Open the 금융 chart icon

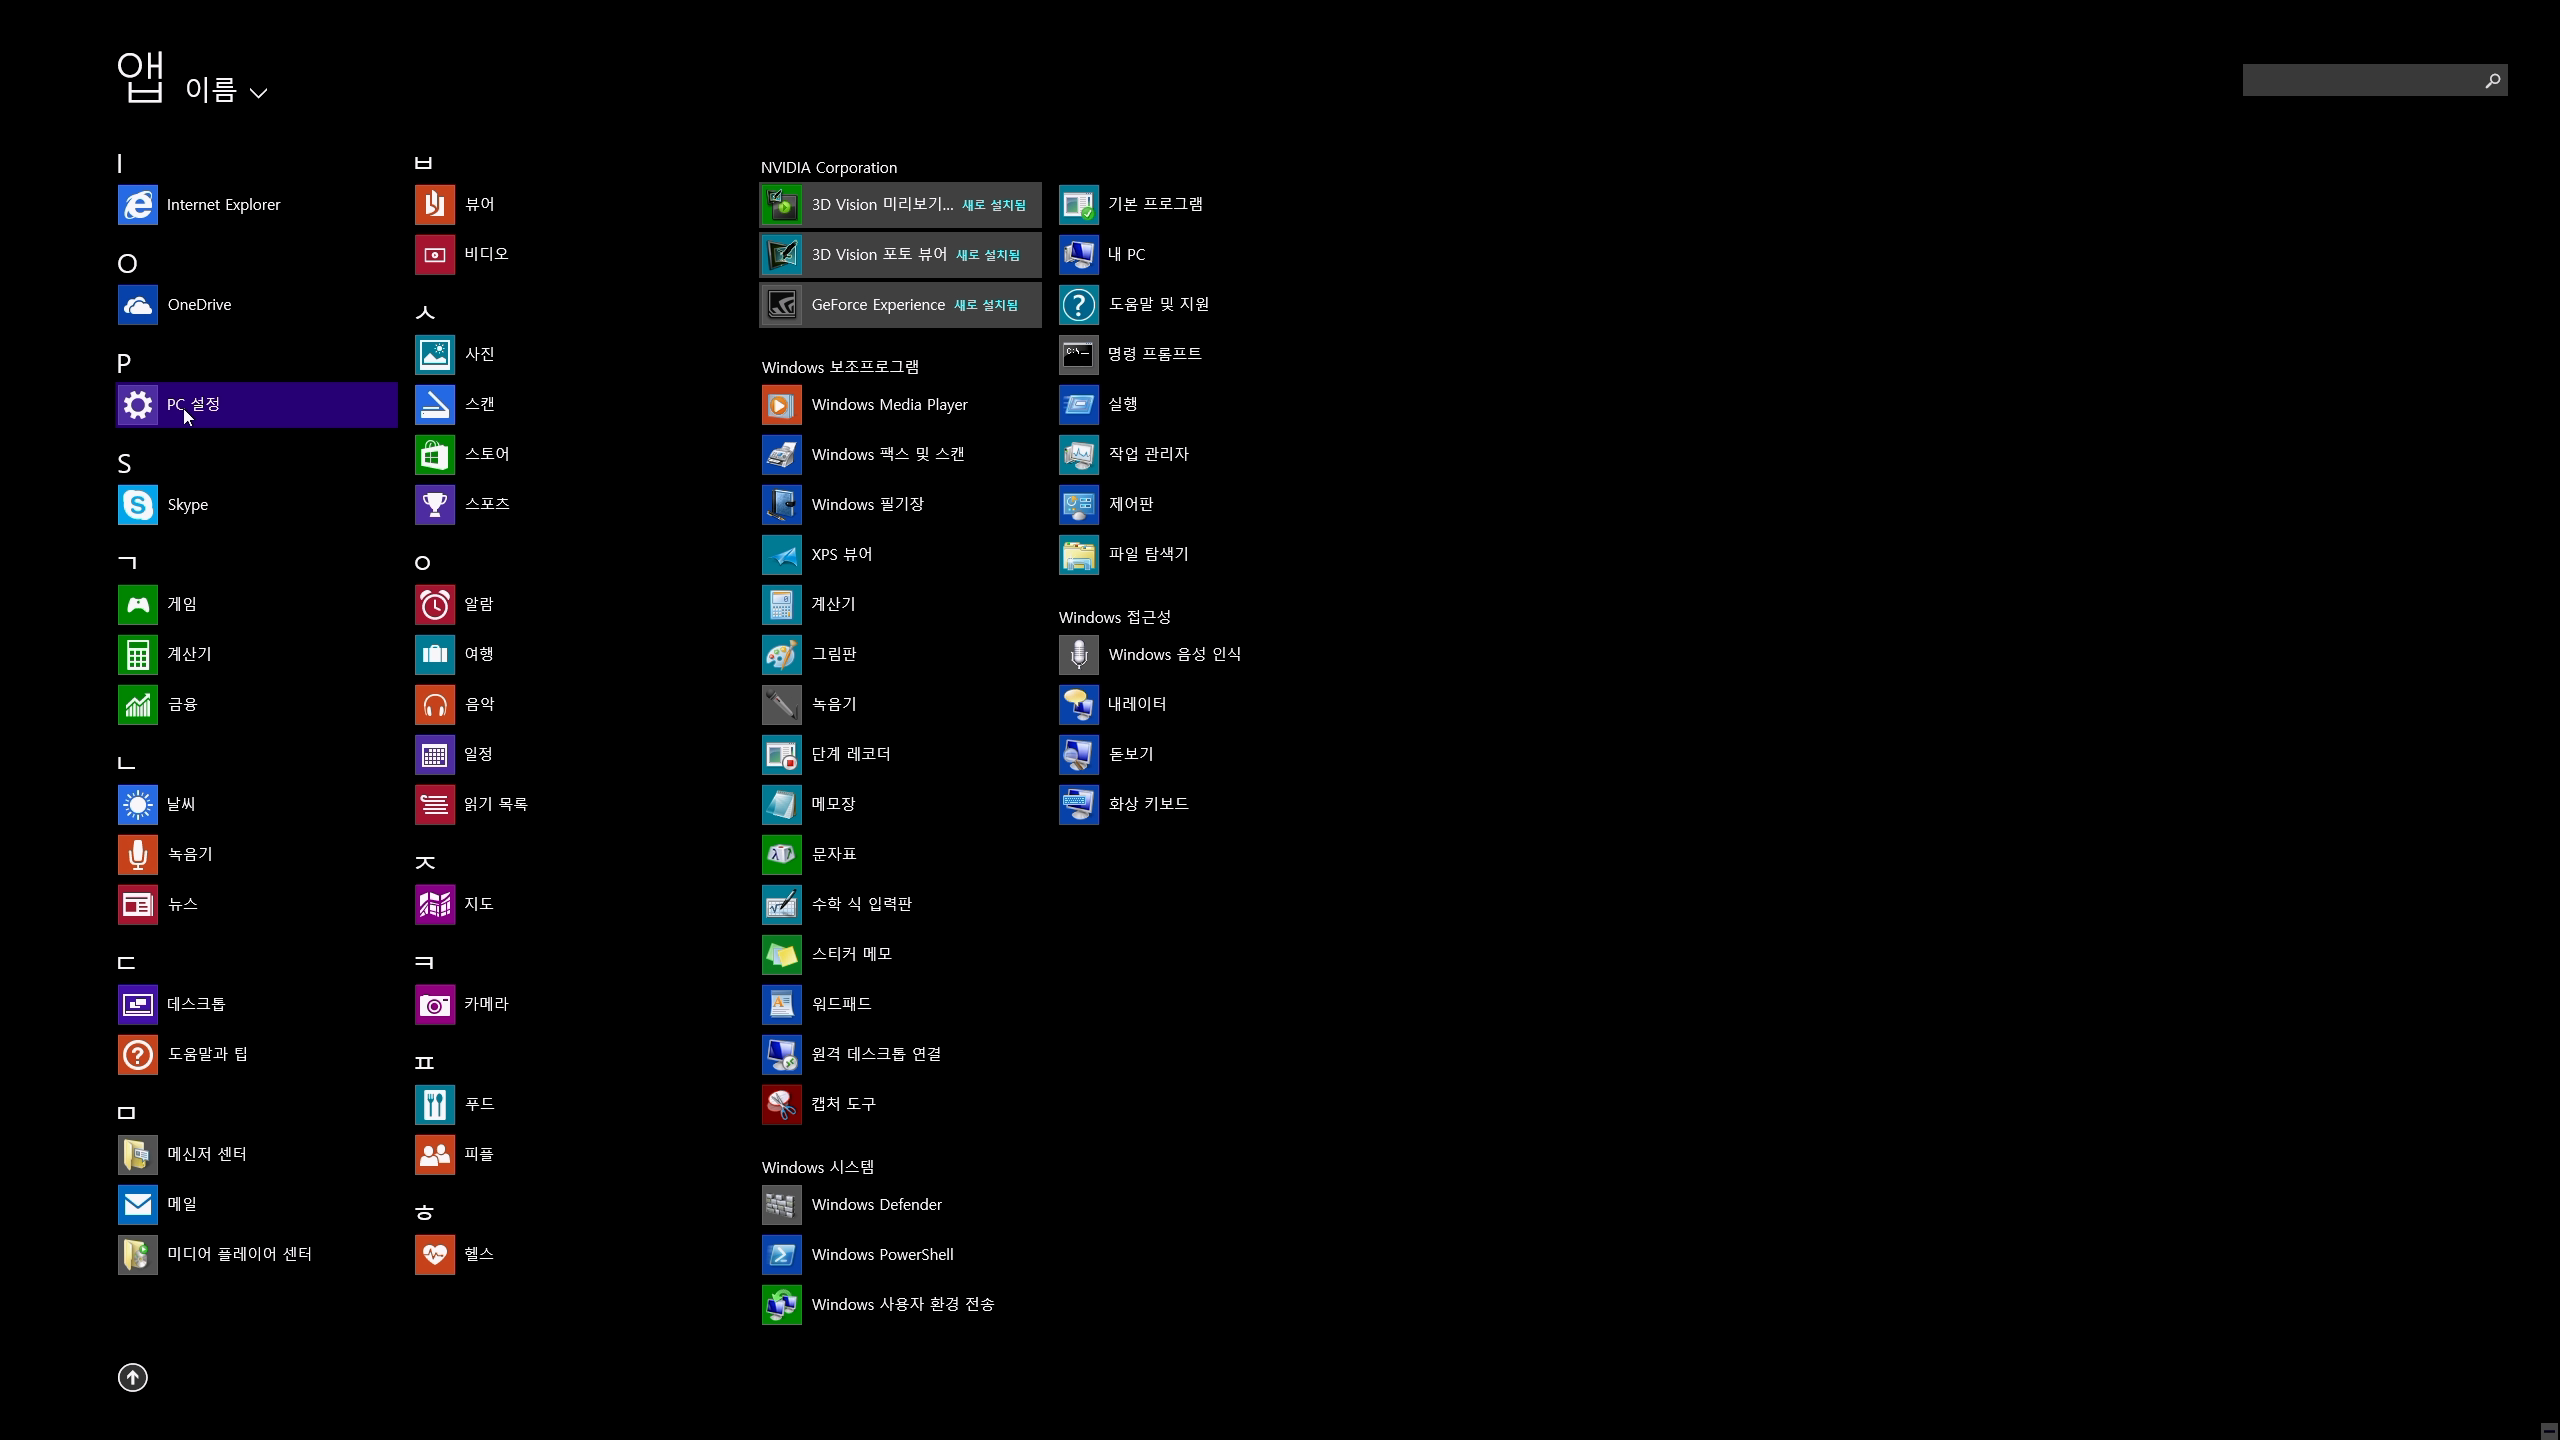138,705
